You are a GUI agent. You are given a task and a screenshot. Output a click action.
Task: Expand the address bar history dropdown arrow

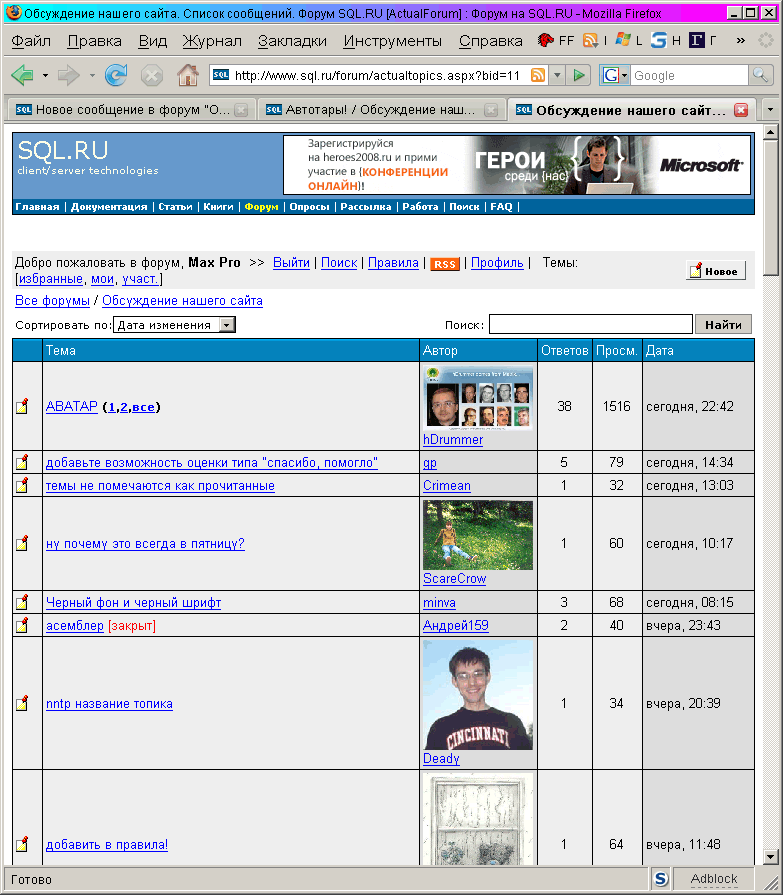click(557, 76)
